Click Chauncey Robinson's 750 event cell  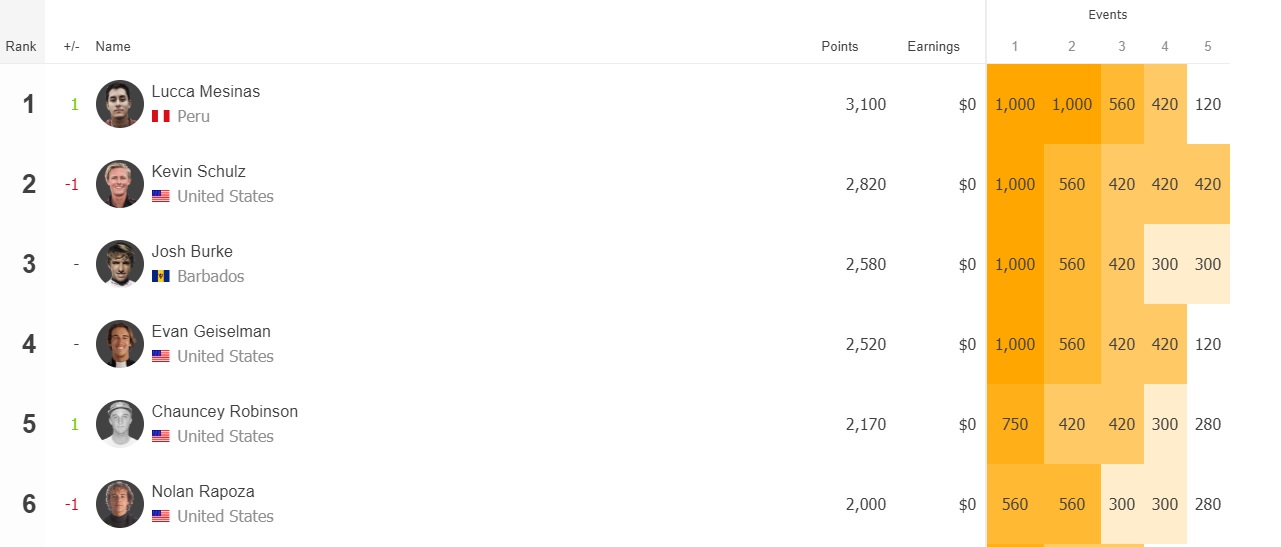(x=1015, y=424)
